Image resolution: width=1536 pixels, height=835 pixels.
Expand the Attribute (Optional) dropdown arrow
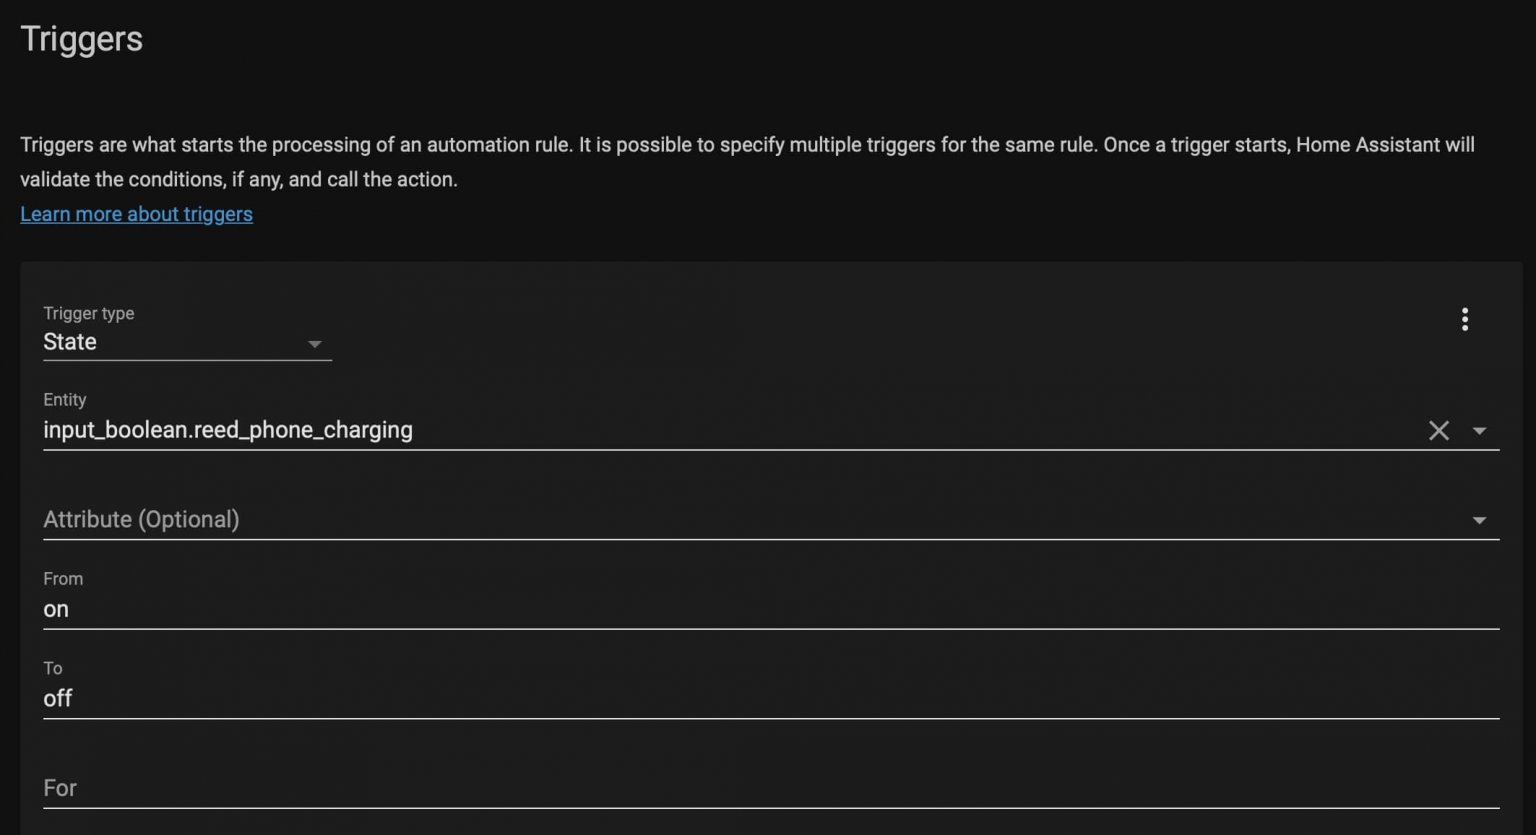(1479, 520)
